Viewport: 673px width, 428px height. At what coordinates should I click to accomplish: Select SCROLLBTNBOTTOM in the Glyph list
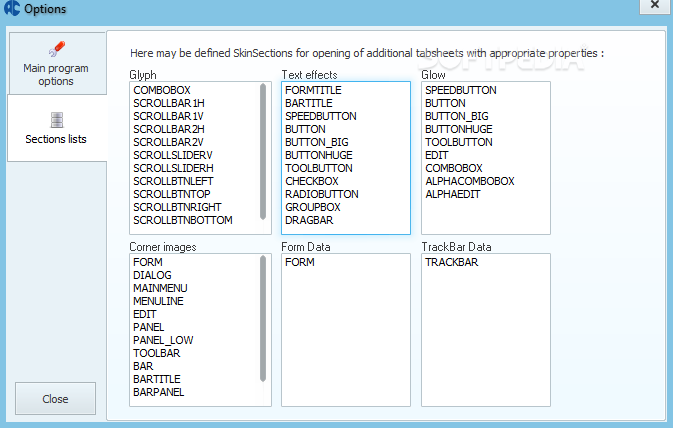tap(183, 220)
